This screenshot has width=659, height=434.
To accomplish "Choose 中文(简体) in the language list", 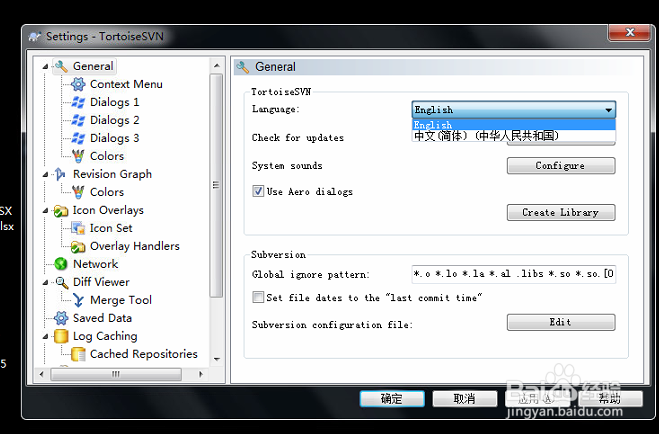I will pyautogui.click(x=514, y=135).
